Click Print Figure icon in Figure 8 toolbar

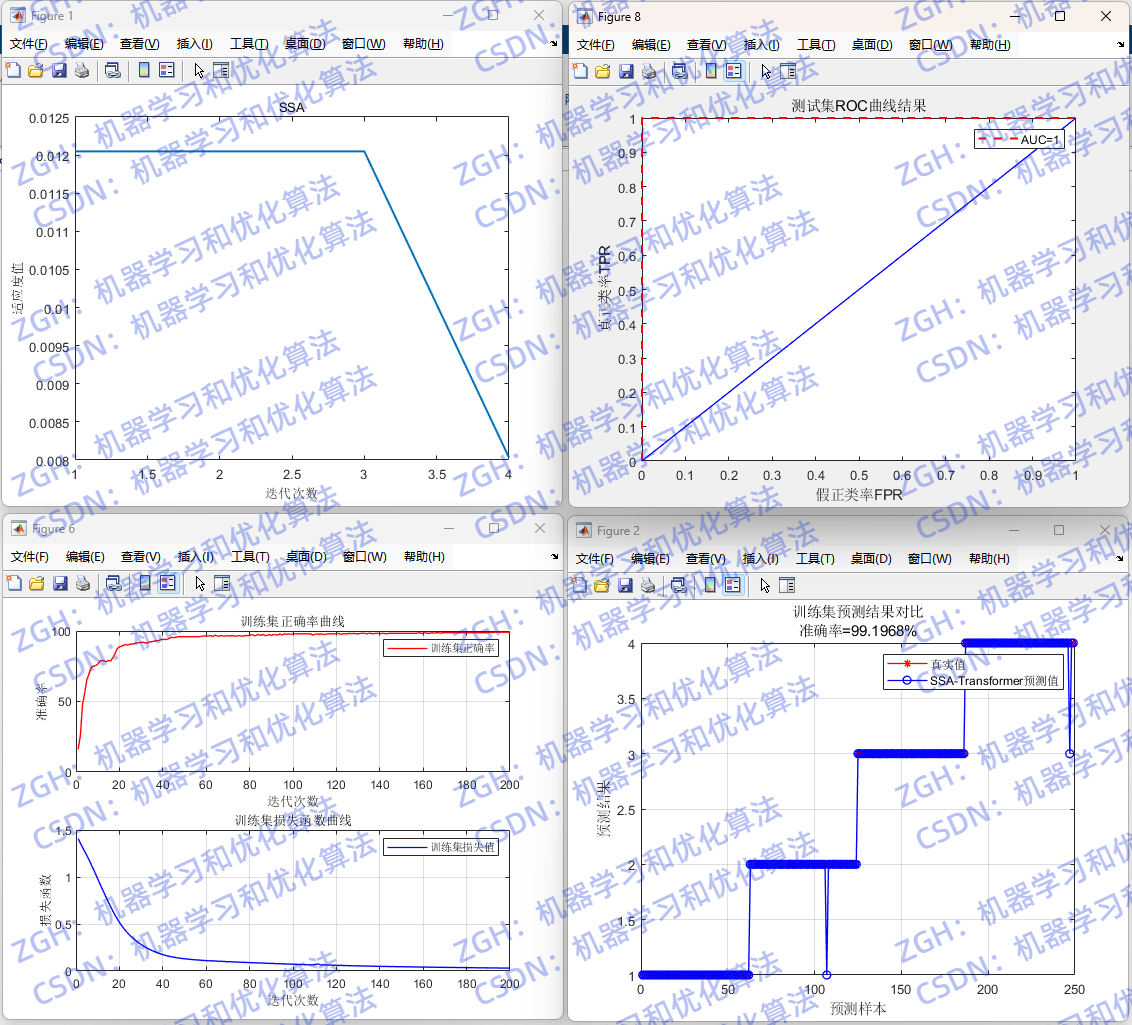click(648, 71)
